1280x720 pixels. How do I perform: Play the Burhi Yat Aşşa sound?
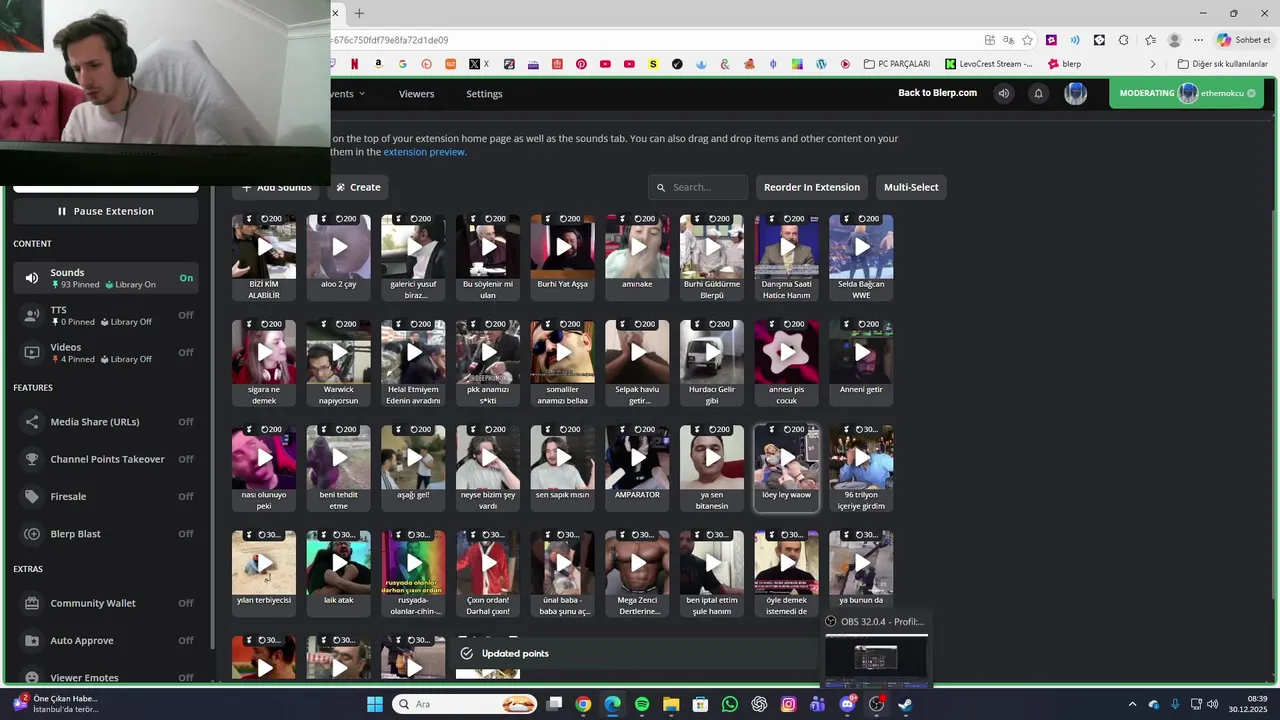pos(563,246)
